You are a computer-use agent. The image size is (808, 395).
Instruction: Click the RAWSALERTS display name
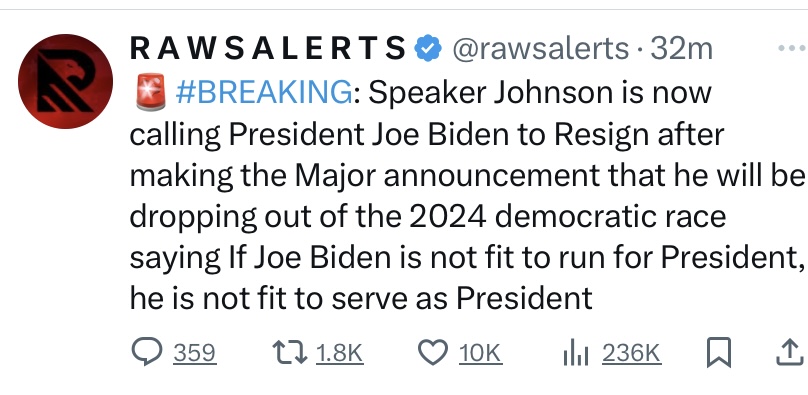(268, 48)
